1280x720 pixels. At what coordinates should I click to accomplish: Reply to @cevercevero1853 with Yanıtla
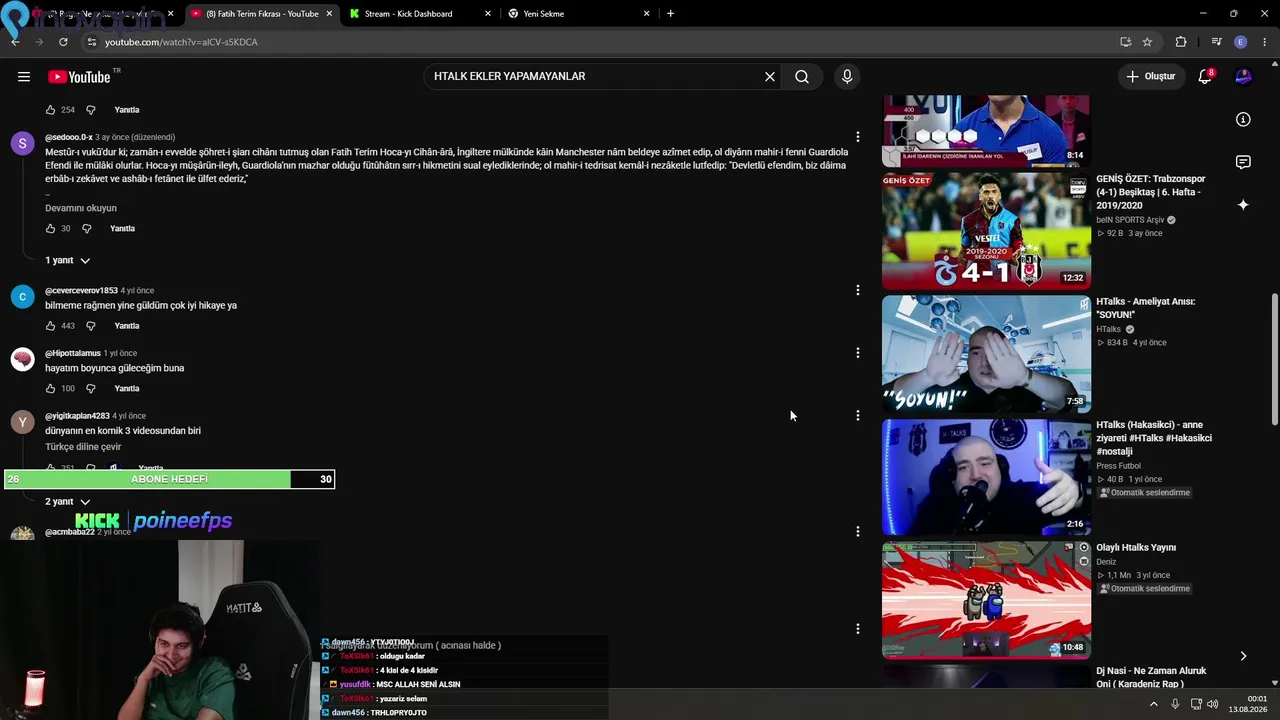(127, 326)
